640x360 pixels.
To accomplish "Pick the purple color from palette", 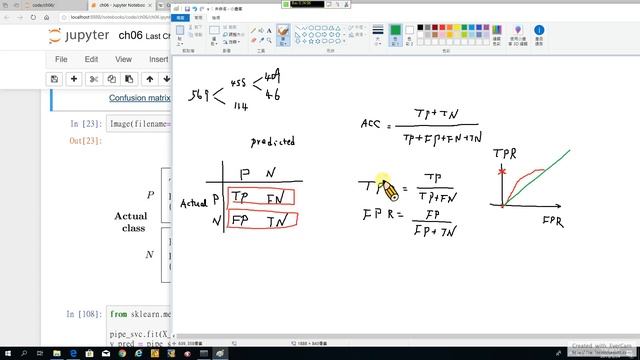I will point(486,28).
